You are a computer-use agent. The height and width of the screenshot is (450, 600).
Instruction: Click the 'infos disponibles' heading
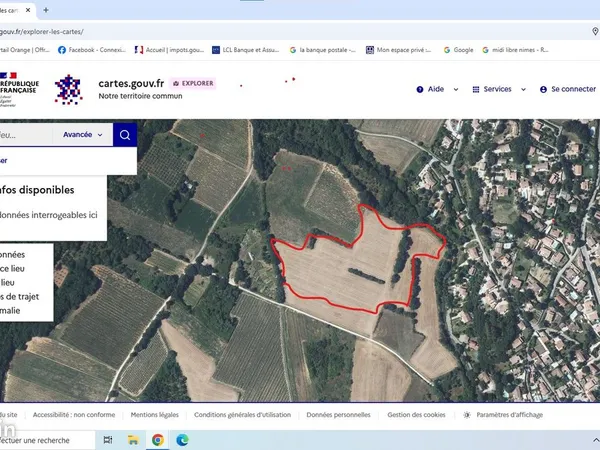tap(37, 190)
